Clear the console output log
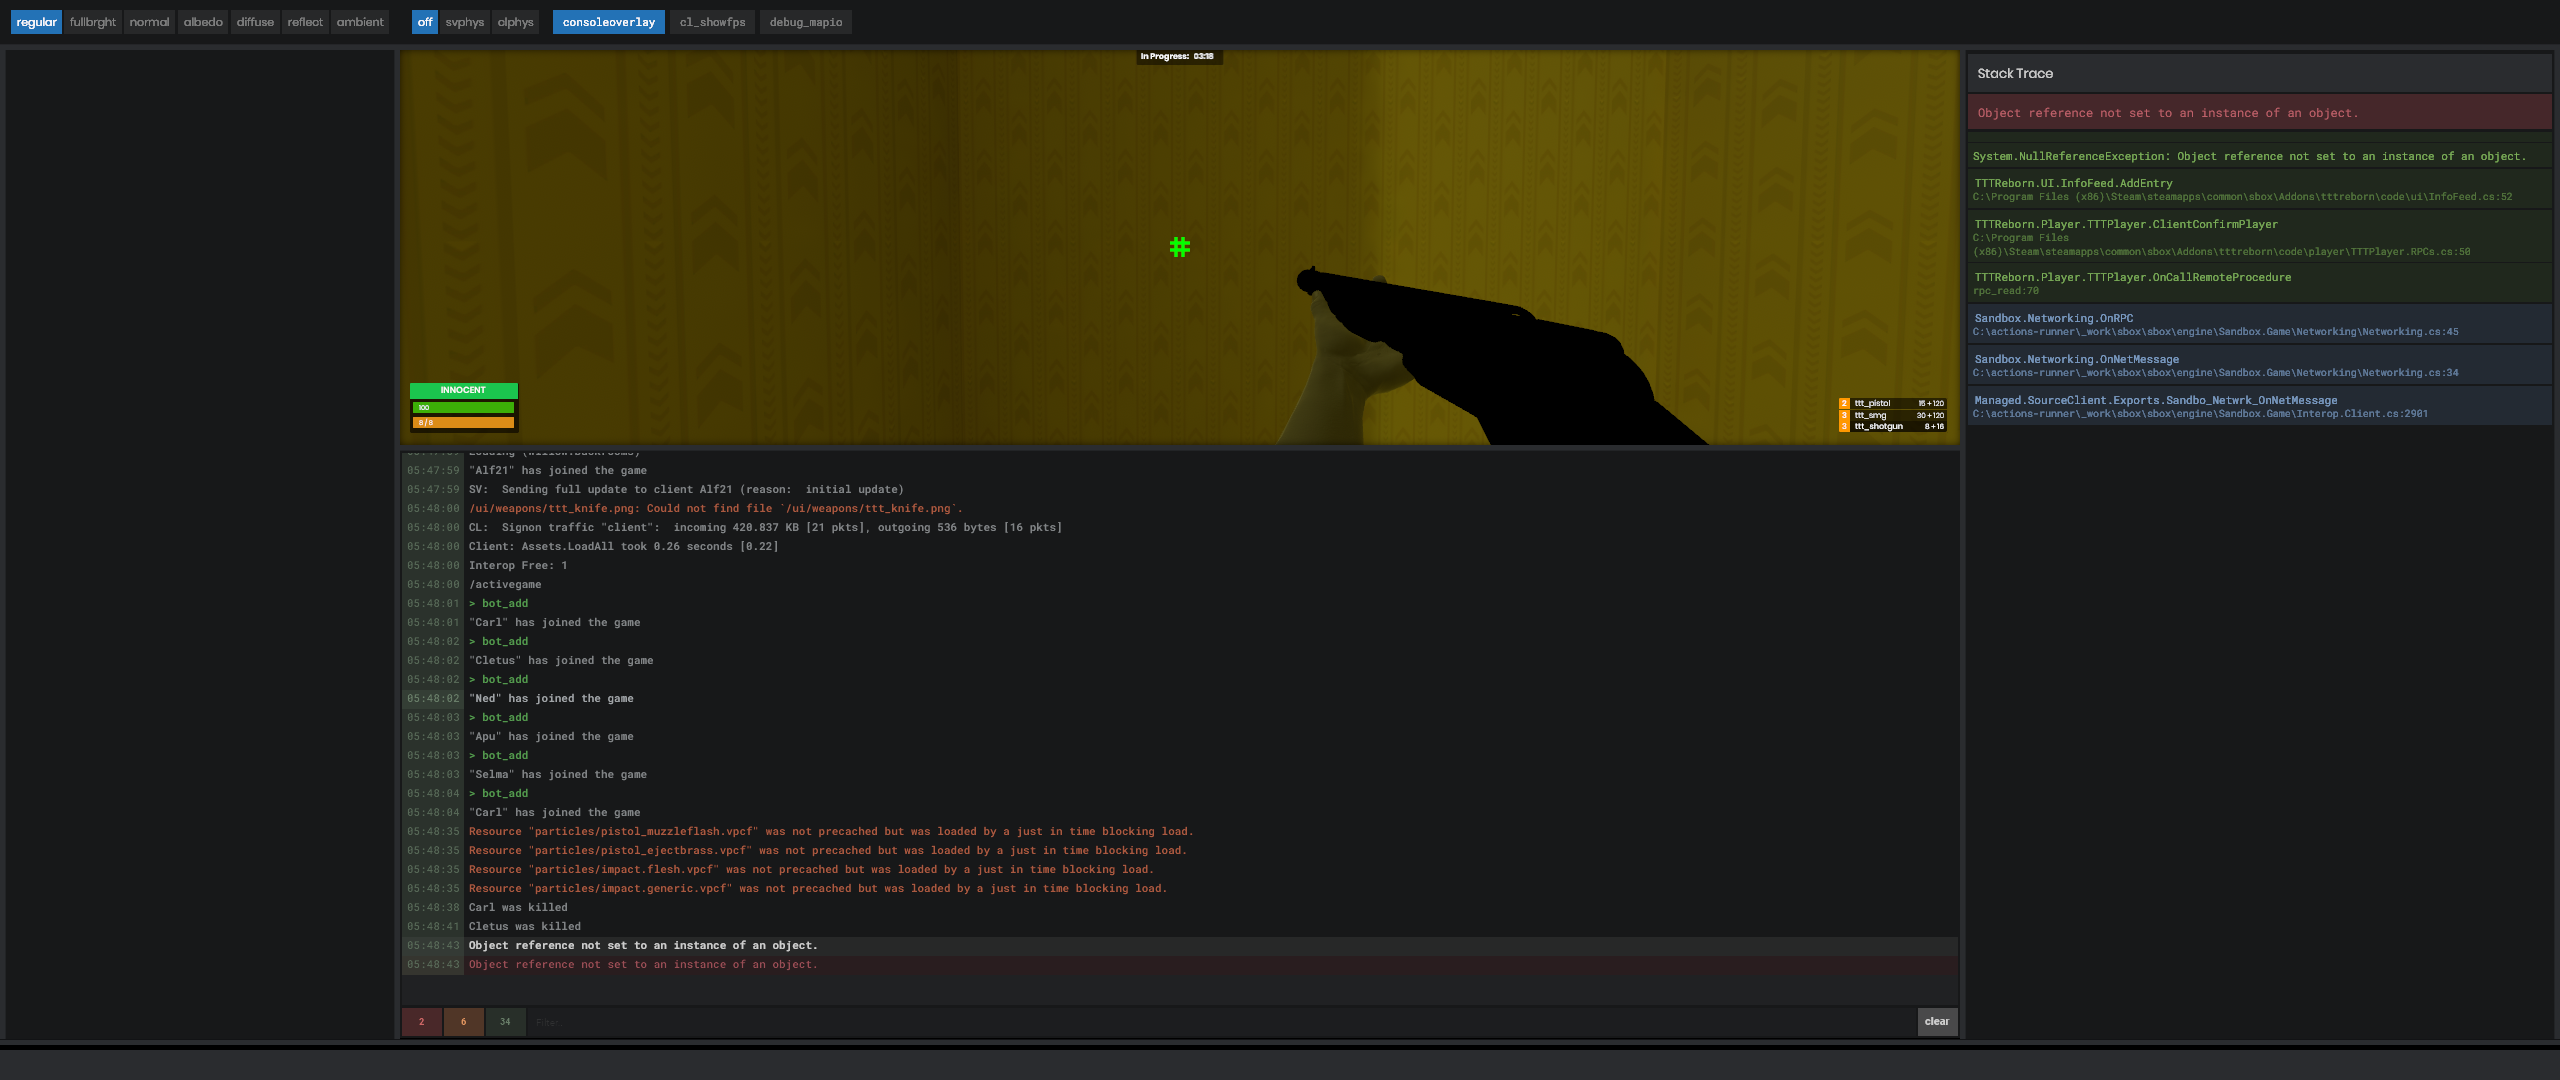2560x1080 pixels. coord(1936,1022)
